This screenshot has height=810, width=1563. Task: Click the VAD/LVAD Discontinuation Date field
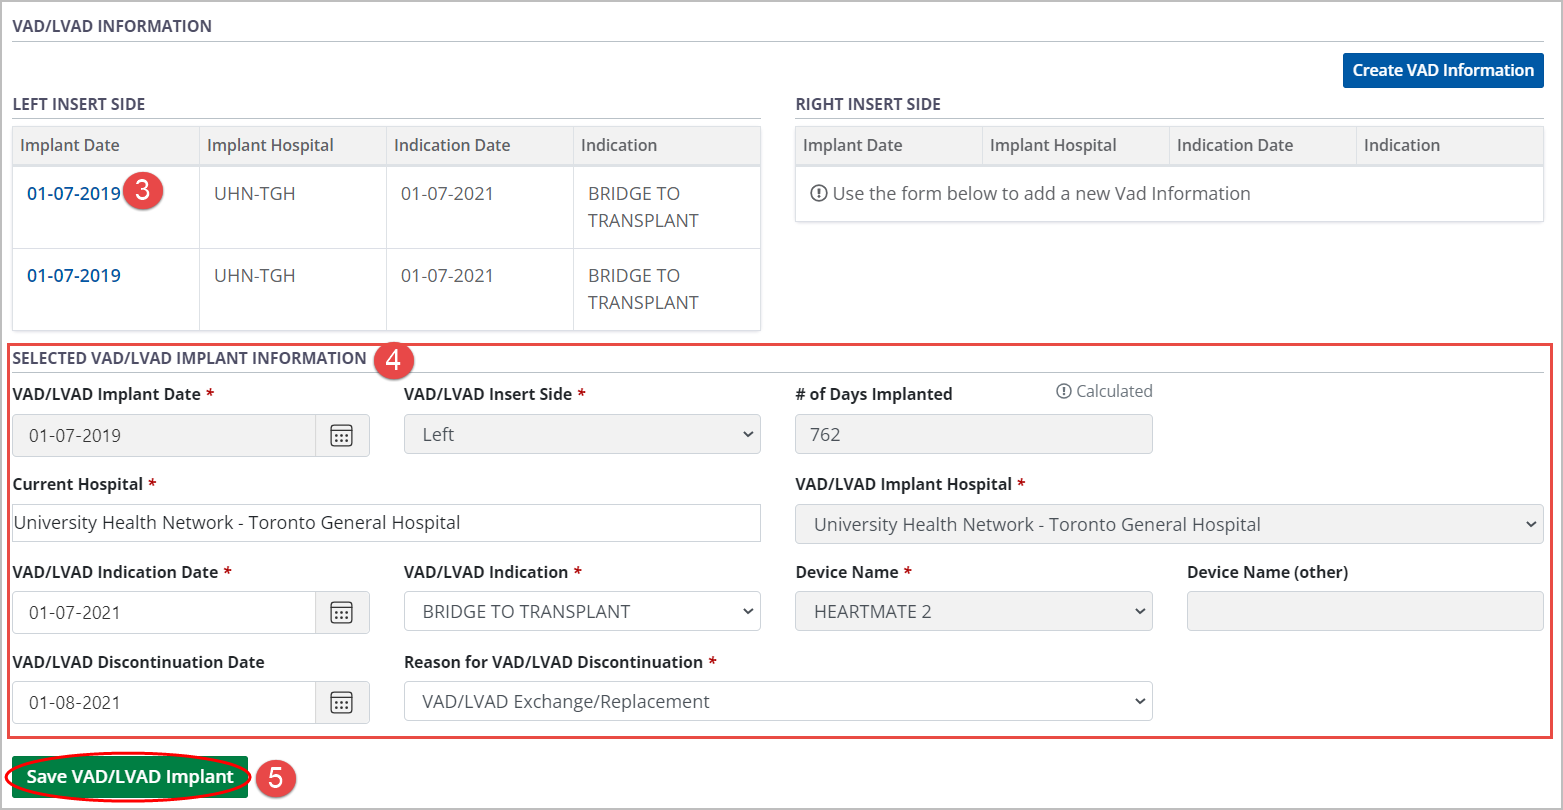[x=165, y=703]
